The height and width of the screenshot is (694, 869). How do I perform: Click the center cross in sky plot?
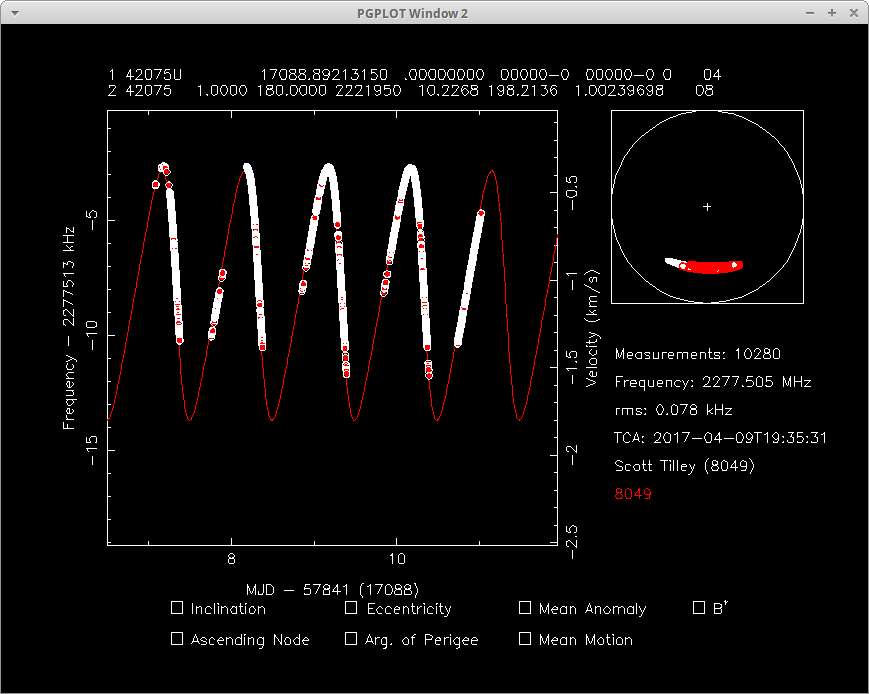(x=707, y=207)
